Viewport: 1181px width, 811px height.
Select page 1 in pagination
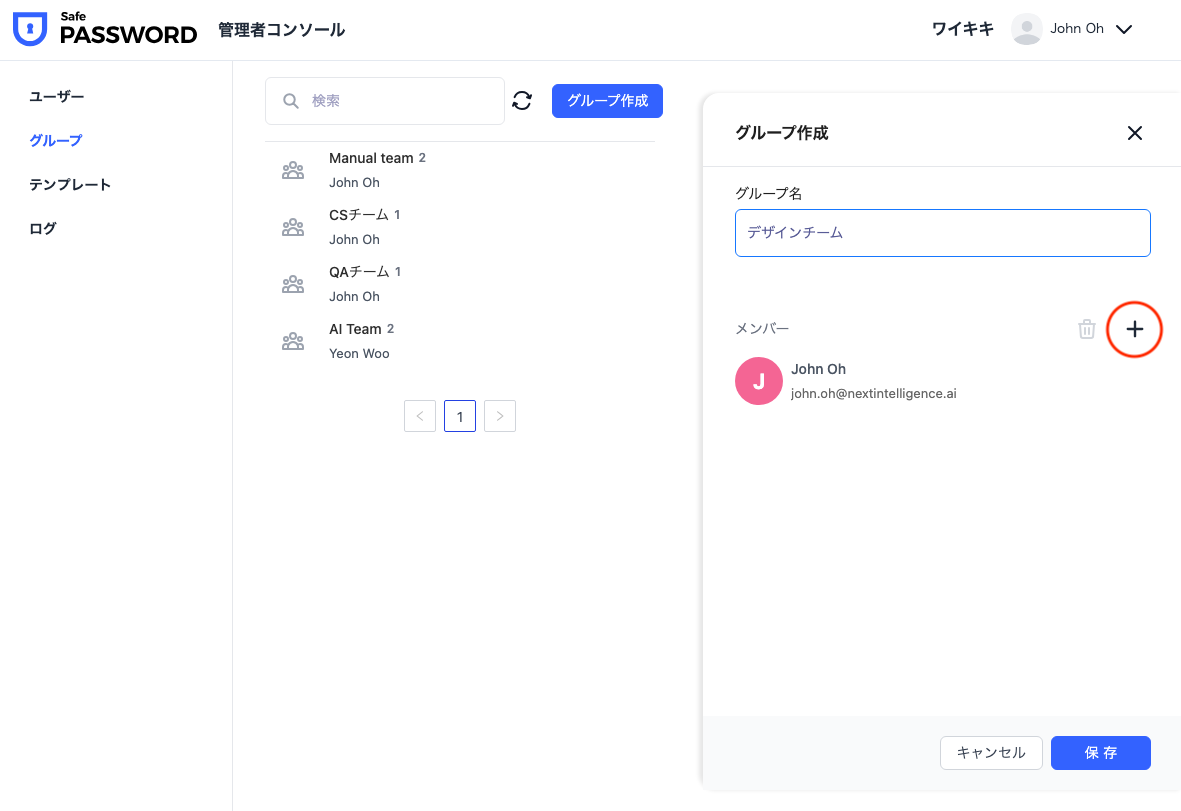click(x=460, y=416)
